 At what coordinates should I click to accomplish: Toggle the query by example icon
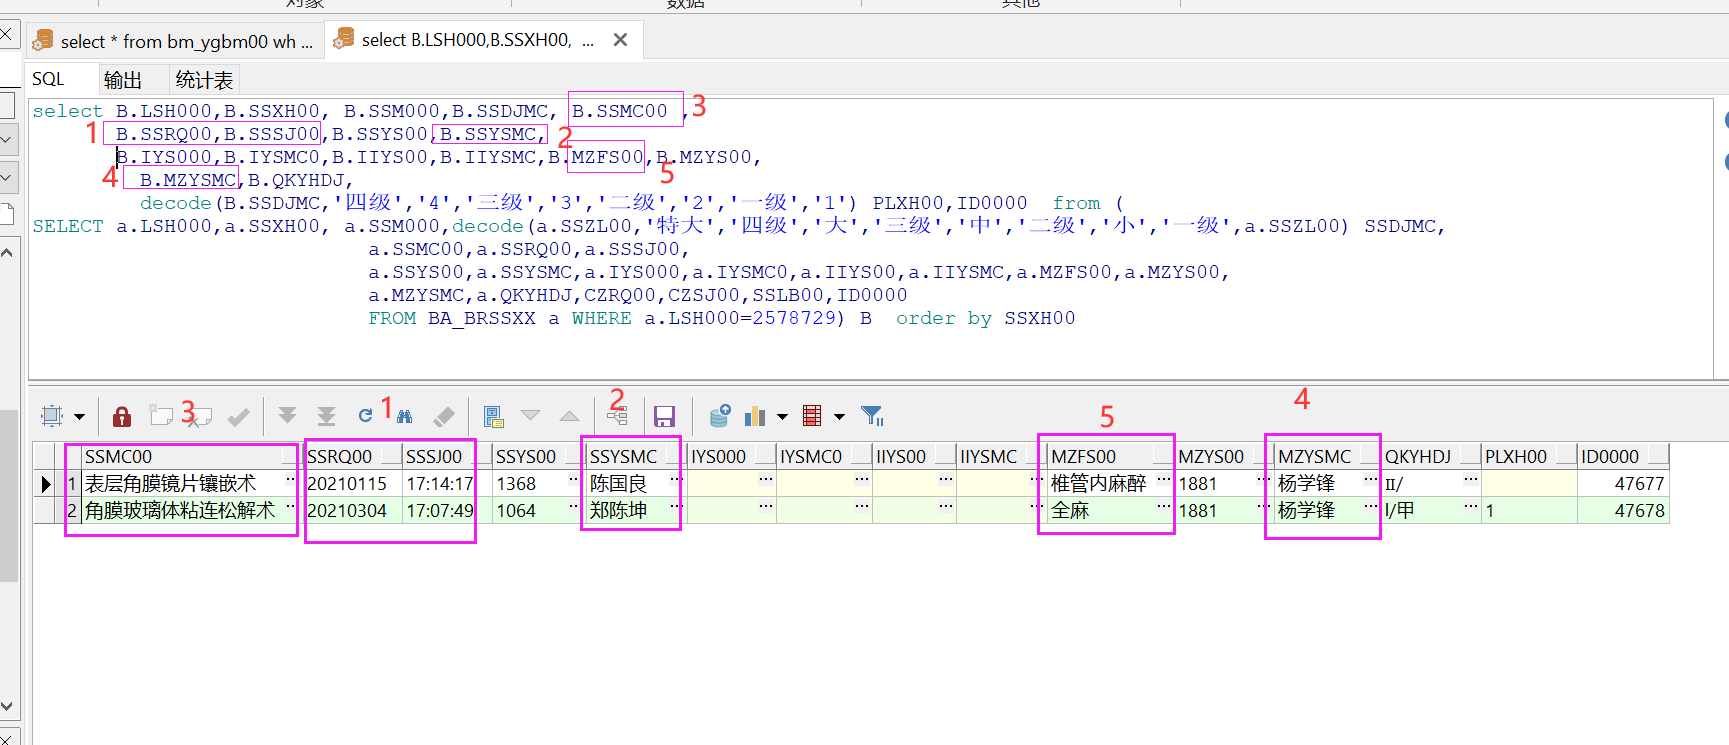(x=493, y=416)
